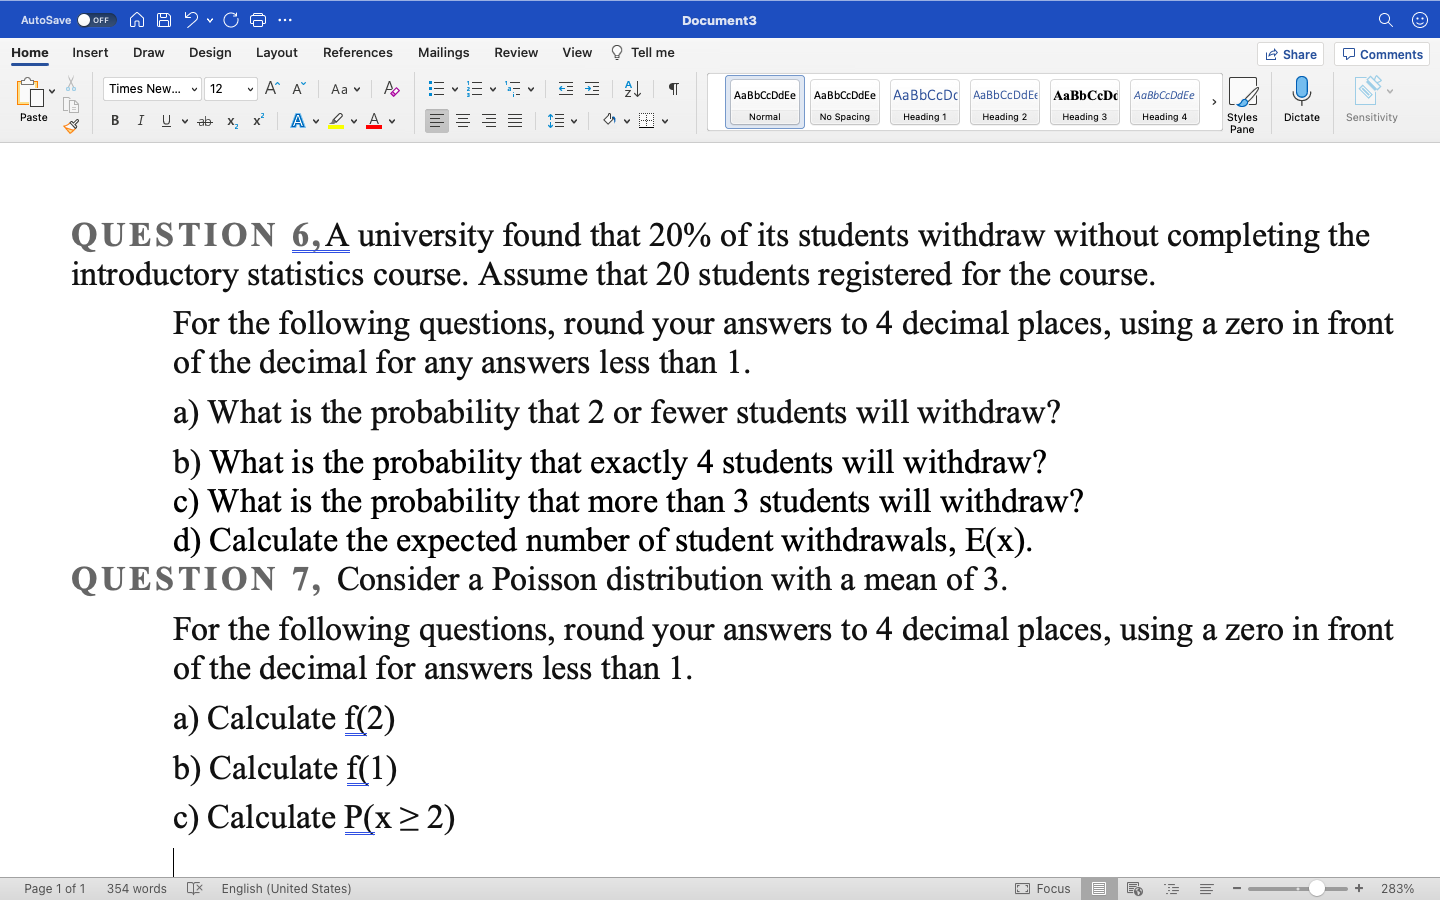Screen dimensions: 1440x900
Task: Open the Review tab
Action: coord(516,52)
